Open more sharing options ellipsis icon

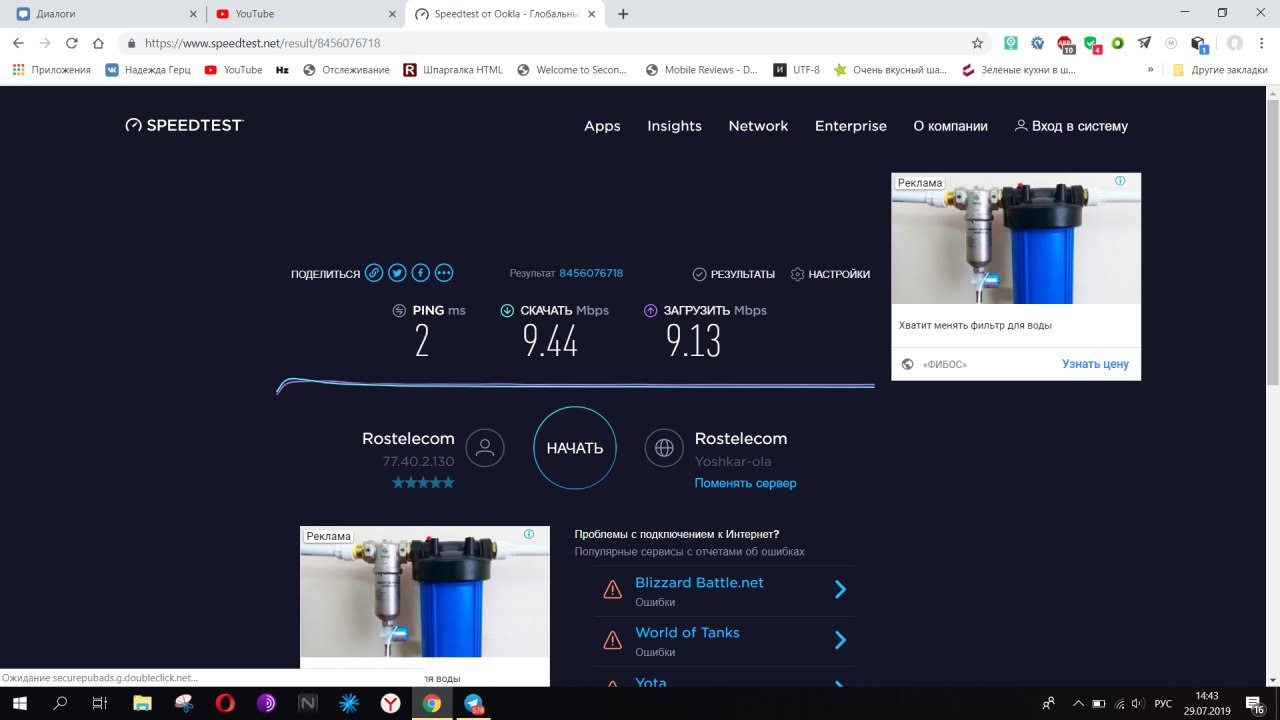pyautogui.click(x=444, y=273)
